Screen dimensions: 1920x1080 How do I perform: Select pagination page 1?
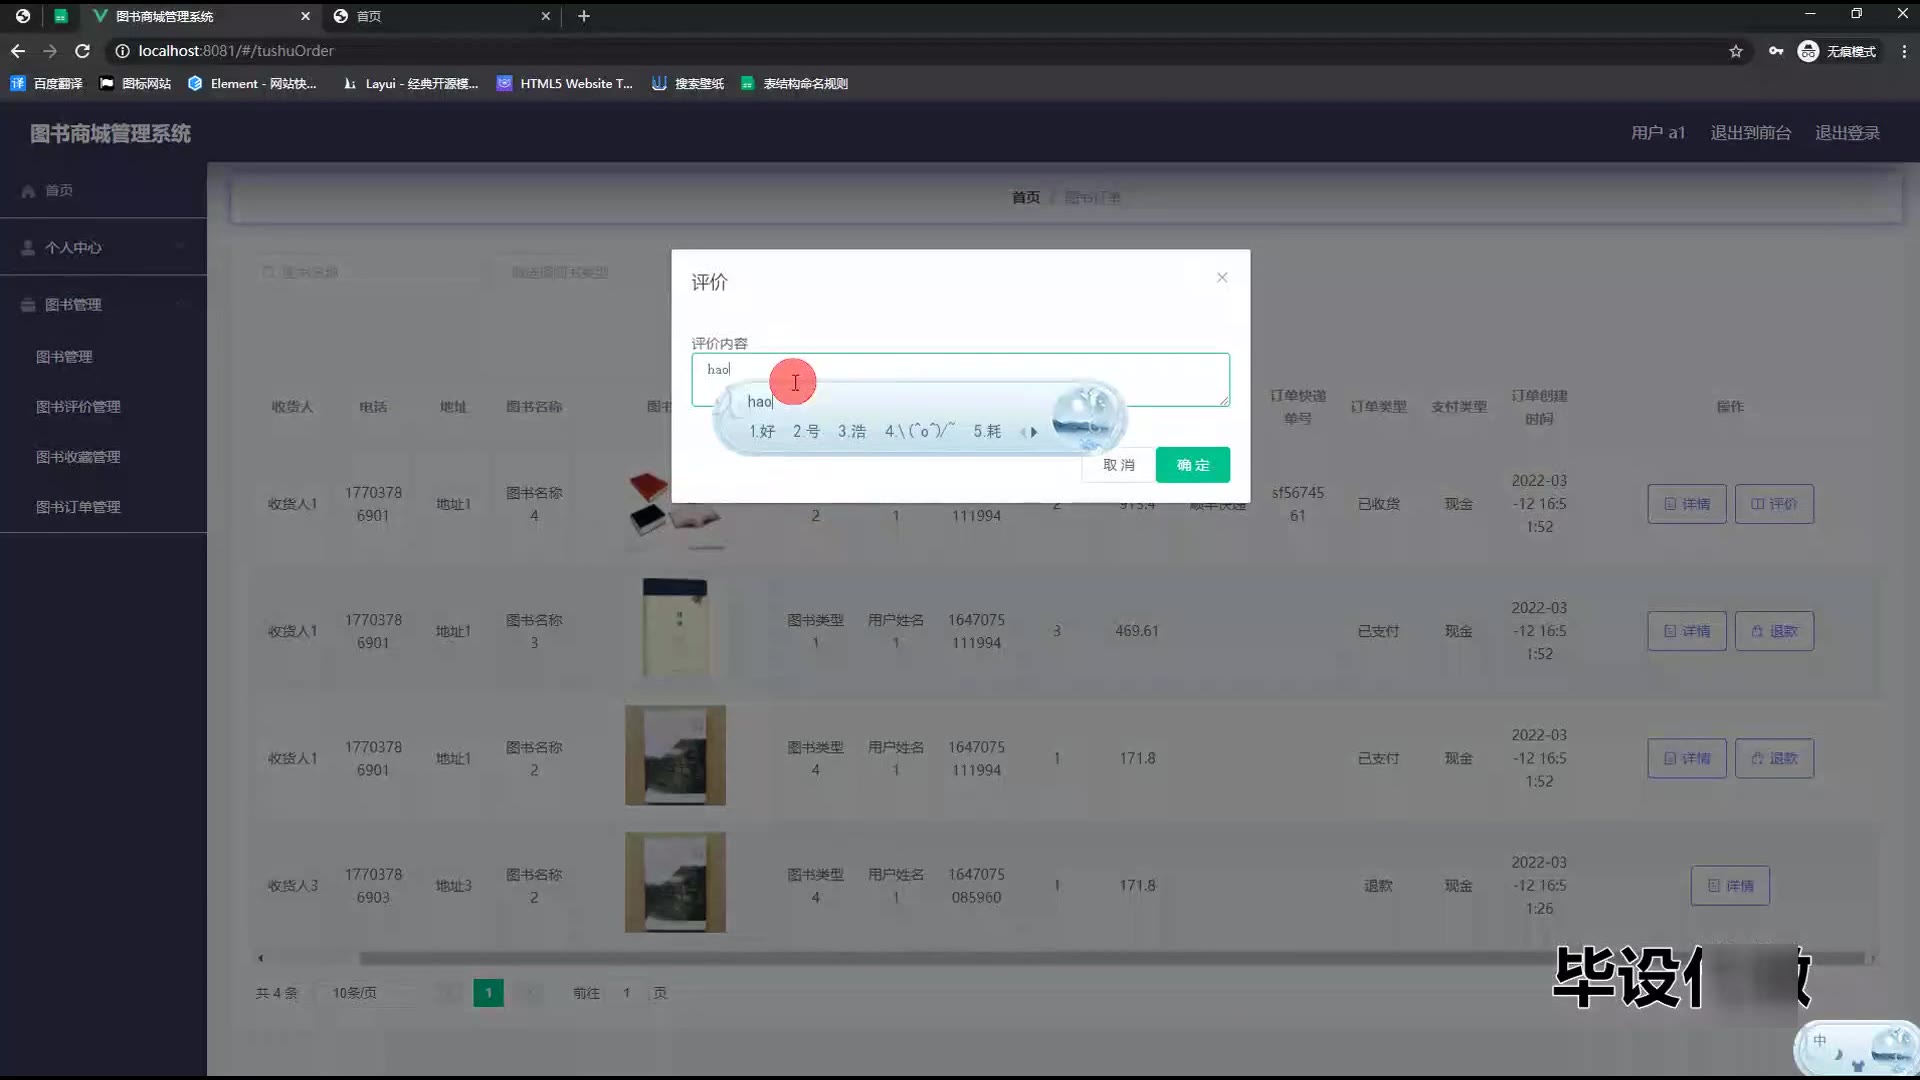tap(488, 993)
